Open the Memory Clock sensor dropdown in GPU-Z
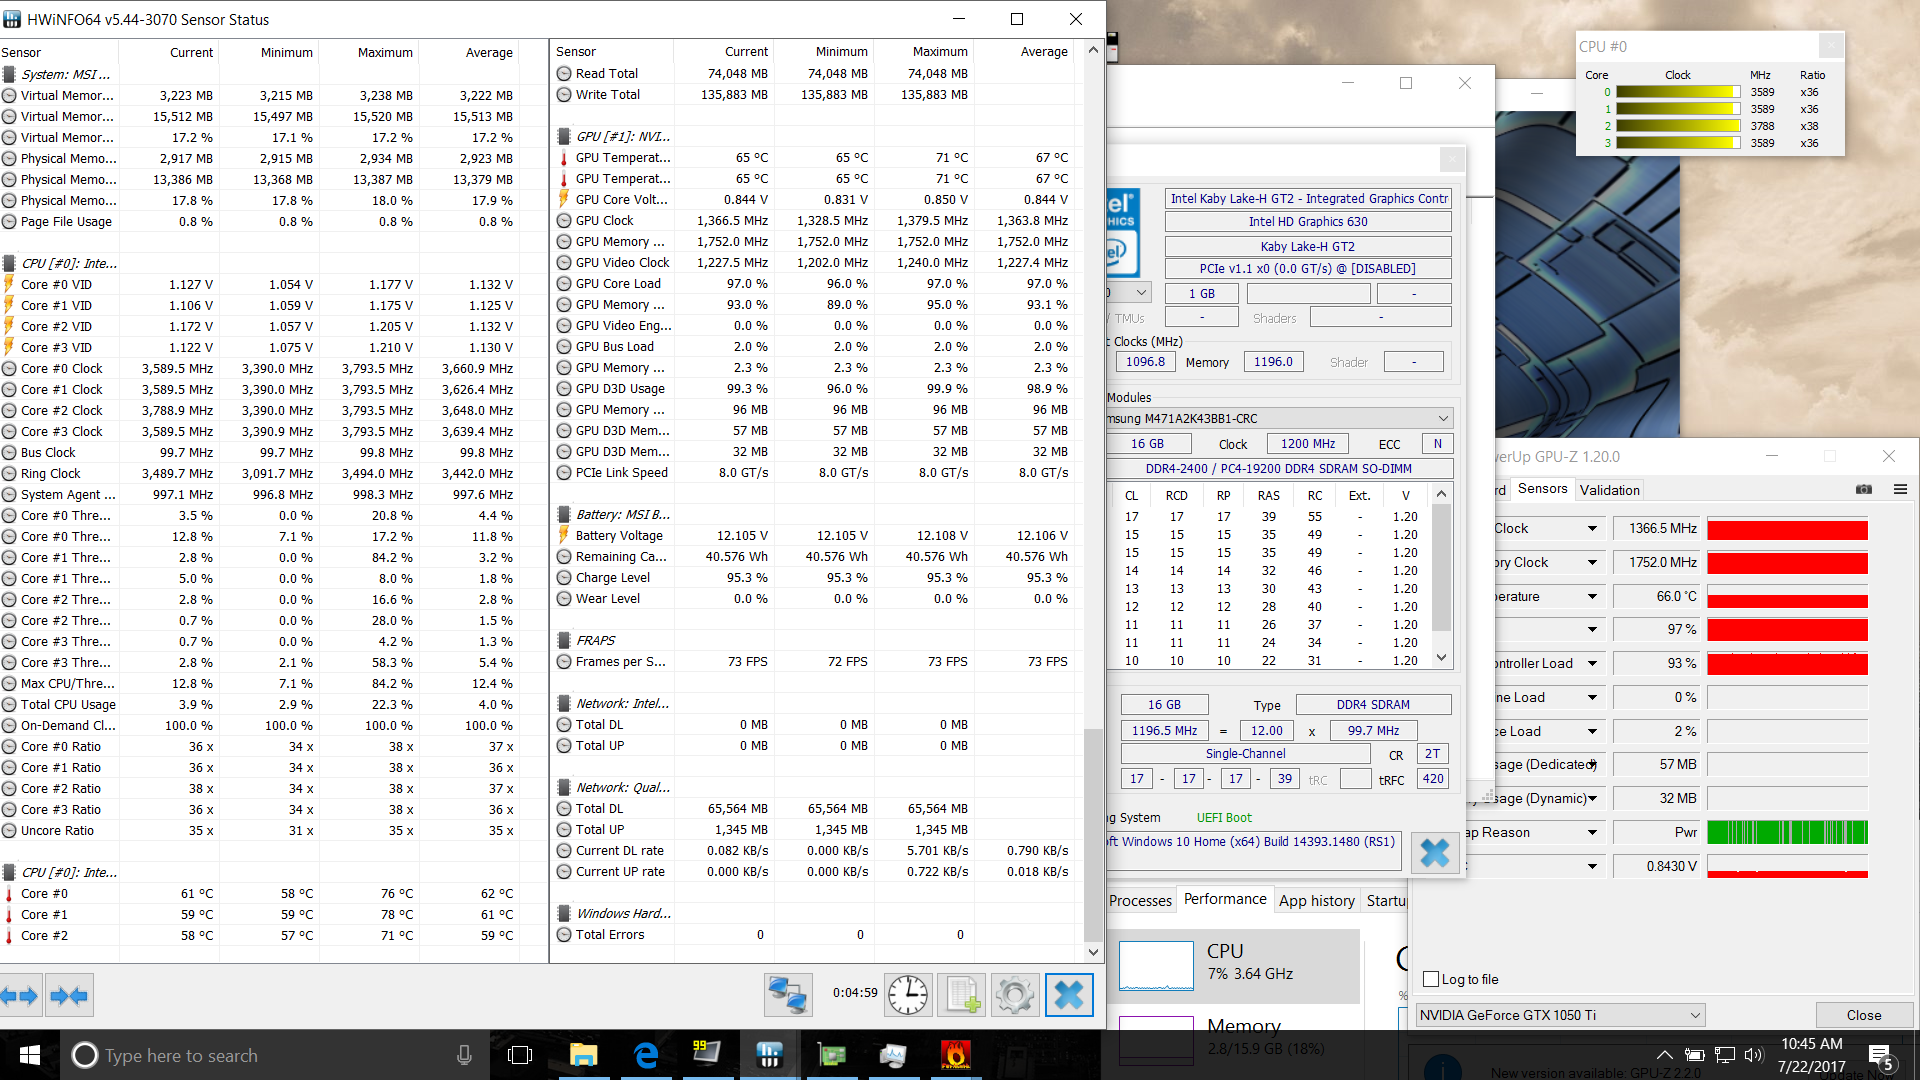Image resolution: width=1920 pixels, height=1080 pixels. point(1592,563)
